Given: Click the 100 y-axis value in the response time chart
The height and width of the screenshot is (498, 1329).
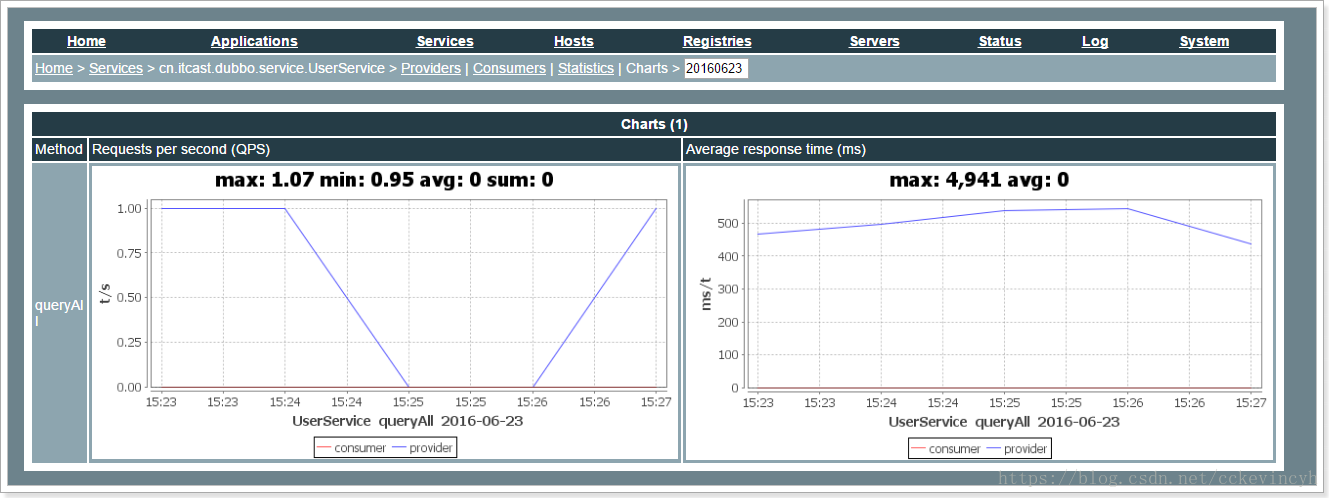Looking at the screenshot, I should [x=727, y=355].
